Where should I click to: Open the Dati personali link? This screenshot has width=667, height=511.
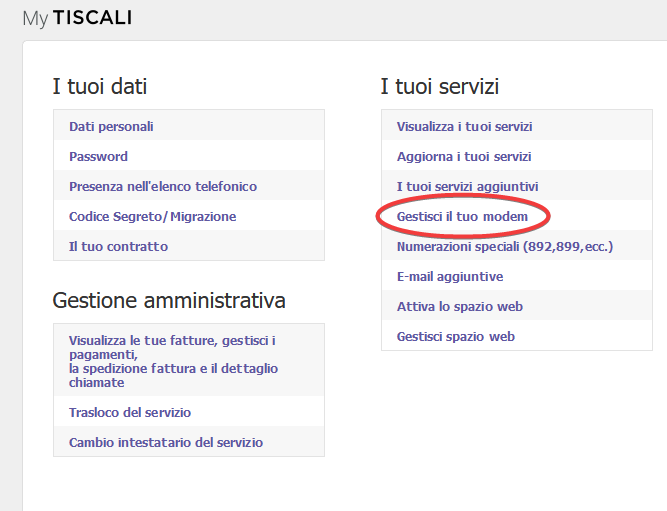[111, 126]
